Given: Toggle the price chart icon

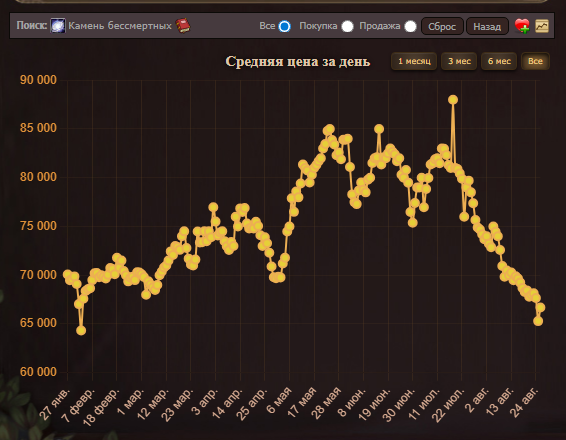Looking at the screenshot, I should coord(542,26).
